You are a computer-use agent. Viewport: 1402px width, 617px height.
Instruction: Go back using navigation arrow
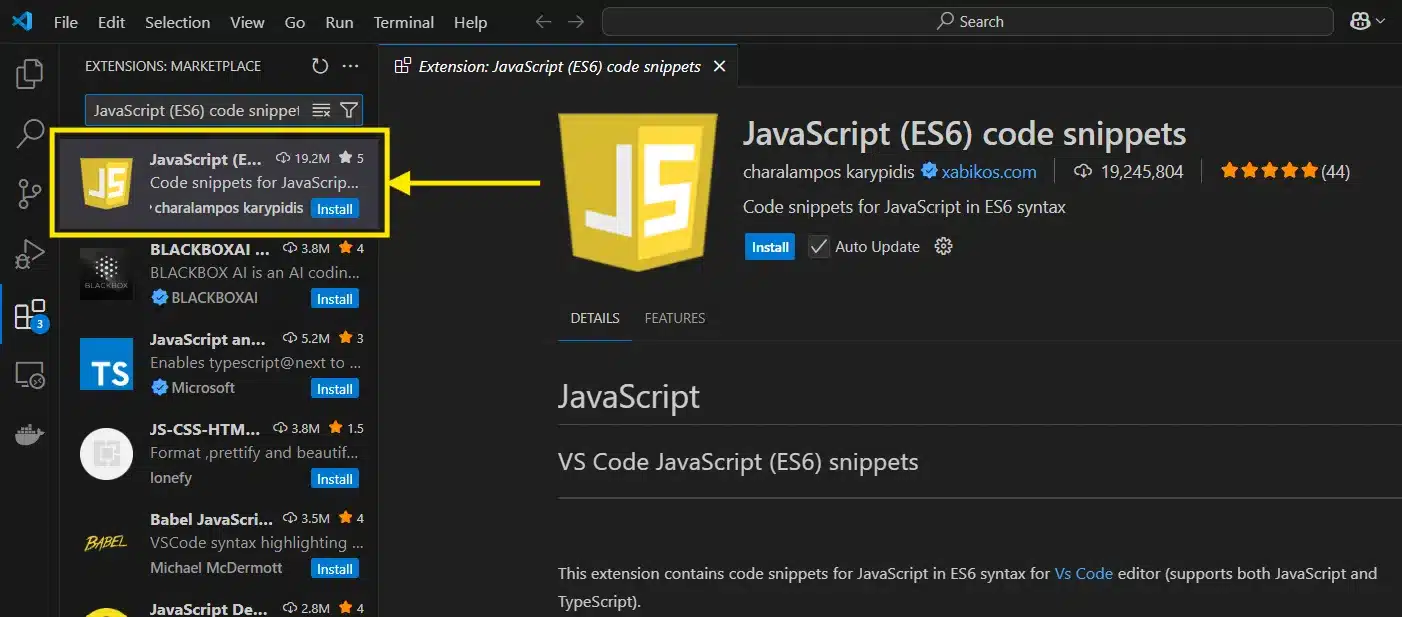click(542, 21)
